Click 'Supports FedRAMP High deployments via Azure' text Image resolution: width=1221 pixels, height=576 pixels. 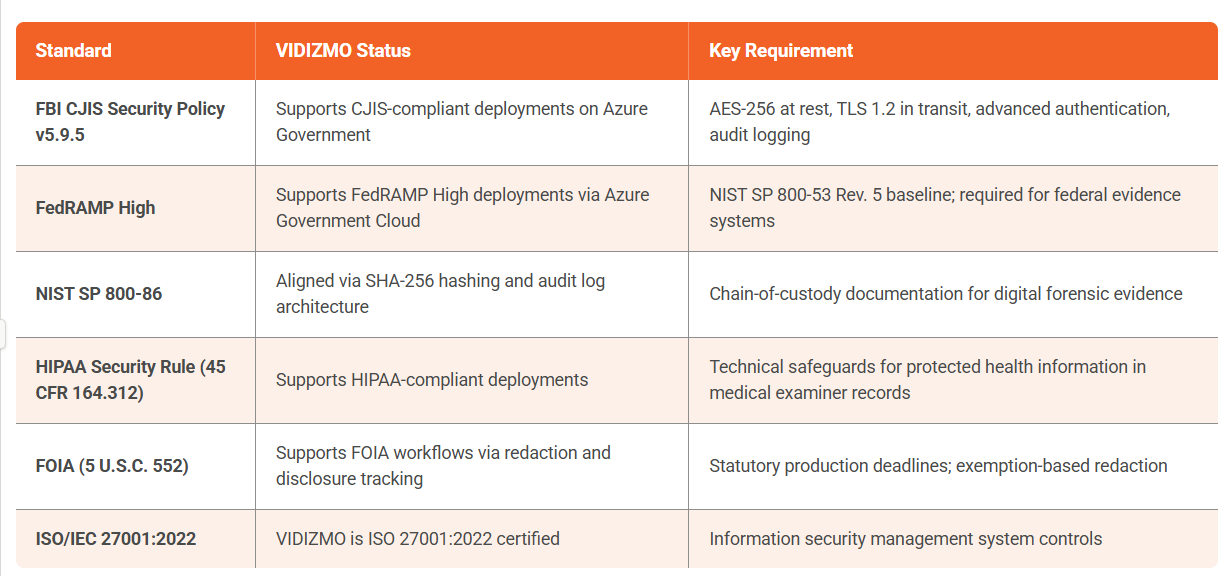point(463,195)
